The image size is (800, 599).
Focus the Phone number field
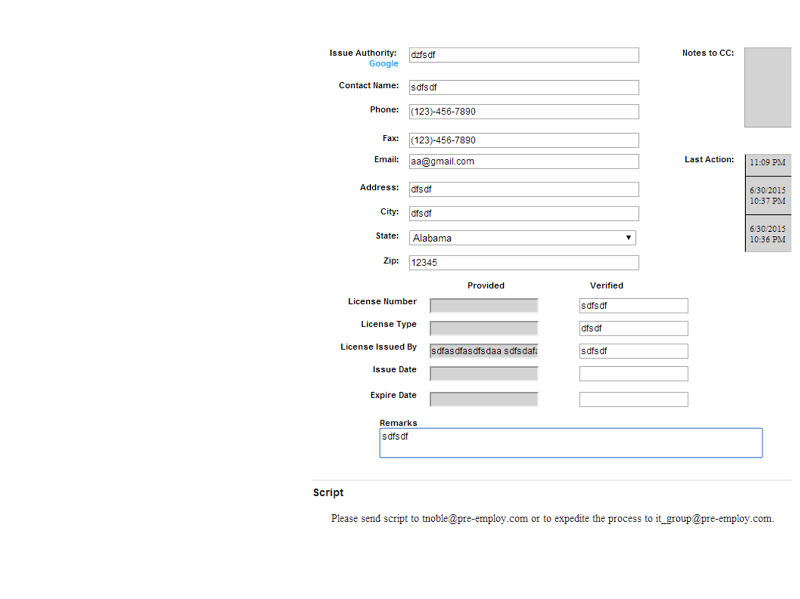click(x=523, y=112)
